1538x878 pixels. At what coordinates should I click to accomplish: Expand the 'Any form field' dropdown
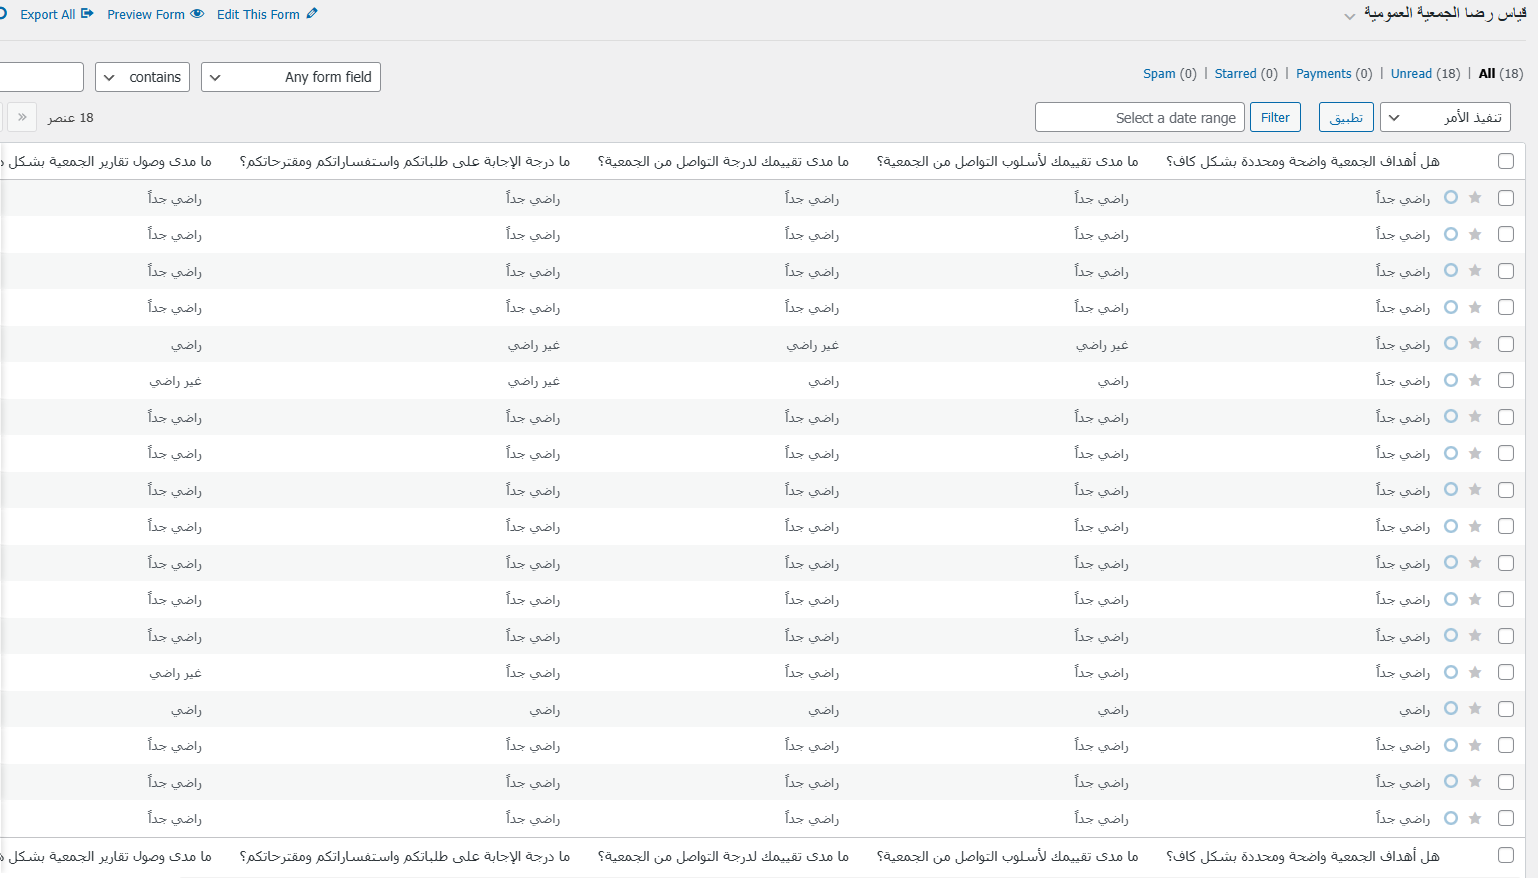pyautogui.click(x=290, y=77)
